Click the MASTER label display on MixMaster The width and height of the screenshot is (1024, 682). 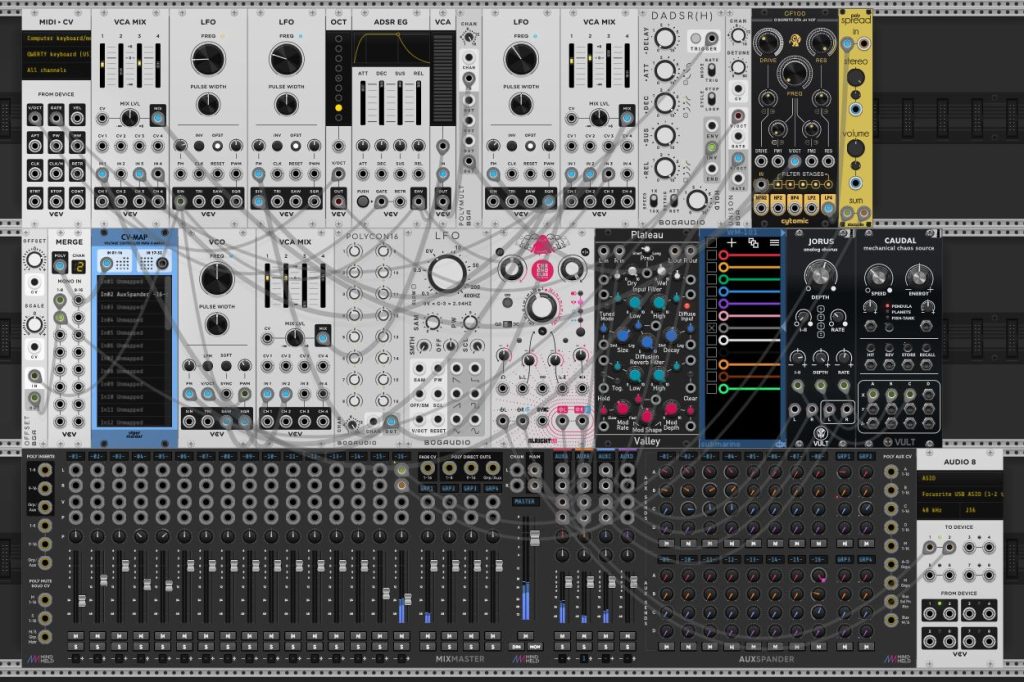click(x=526, y=502)
